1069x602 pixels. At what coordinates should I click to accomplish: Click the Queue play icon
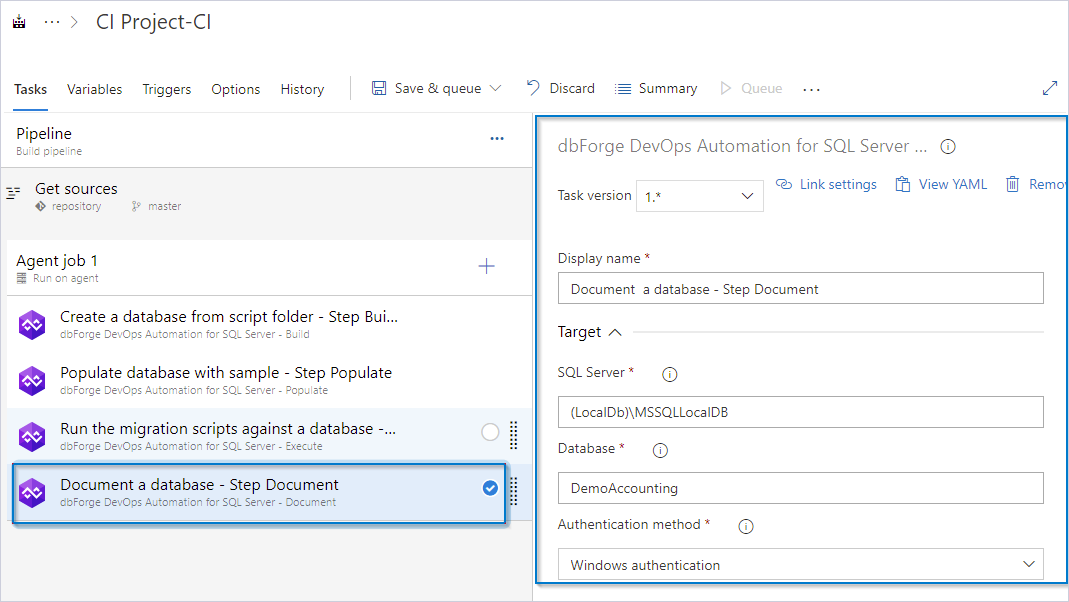pyautogui.click(x=725, y=89)
